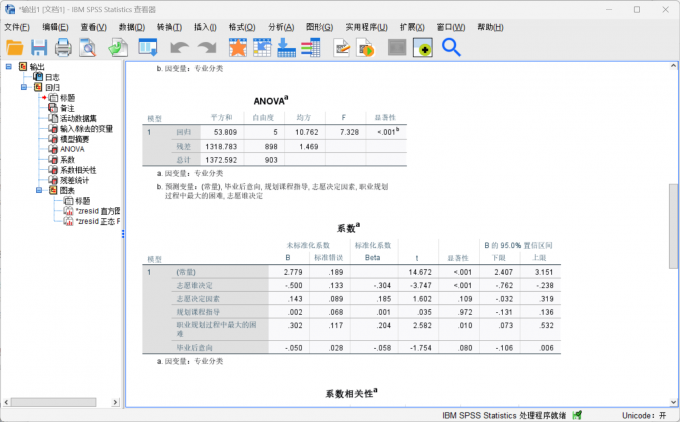Collapse the 图表 tree node

click(40, 190)
